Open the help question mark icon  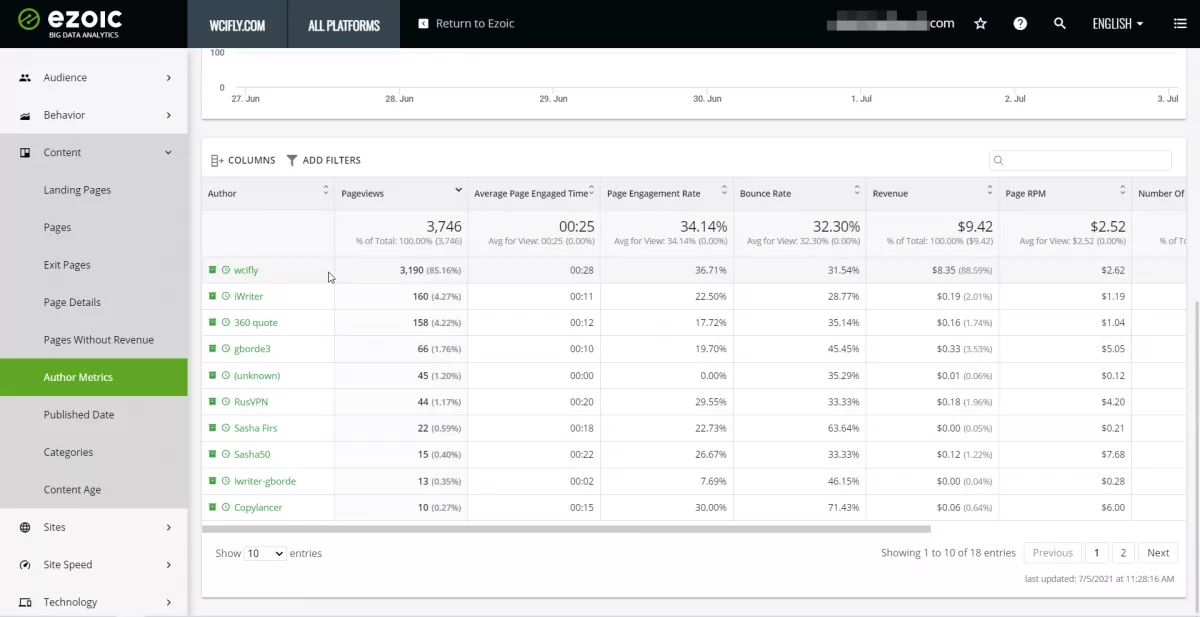[1020, 23]
